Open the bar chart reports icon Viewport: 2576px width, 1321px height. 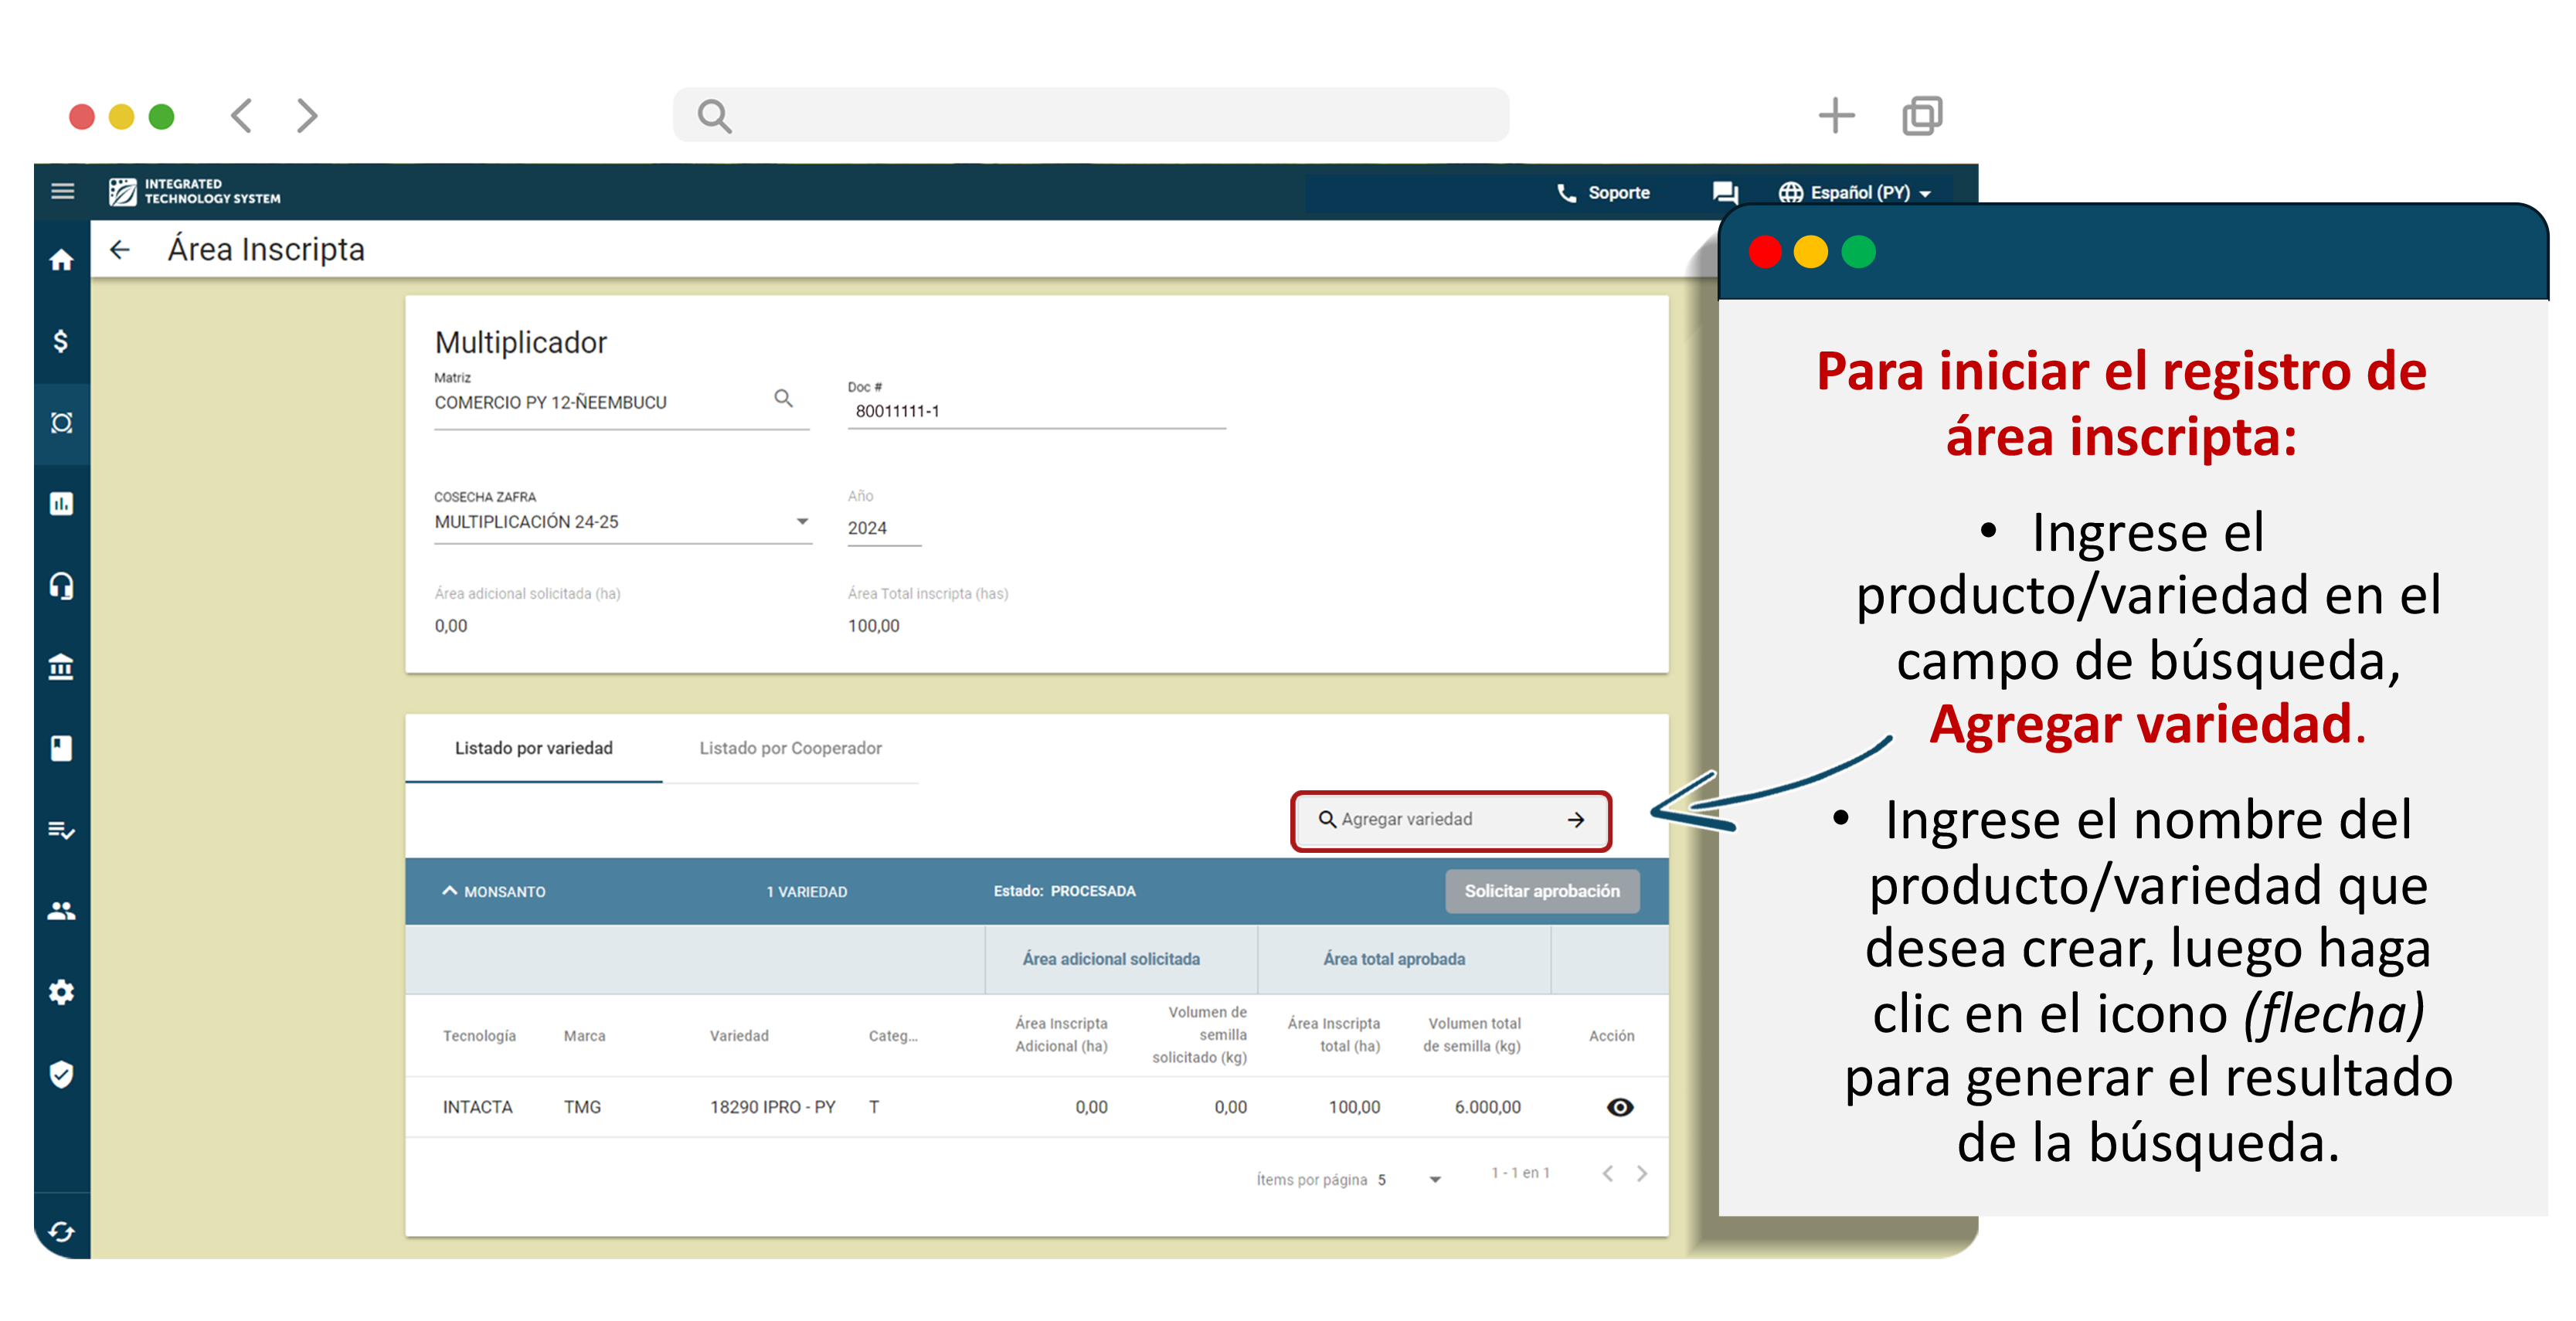62,504
